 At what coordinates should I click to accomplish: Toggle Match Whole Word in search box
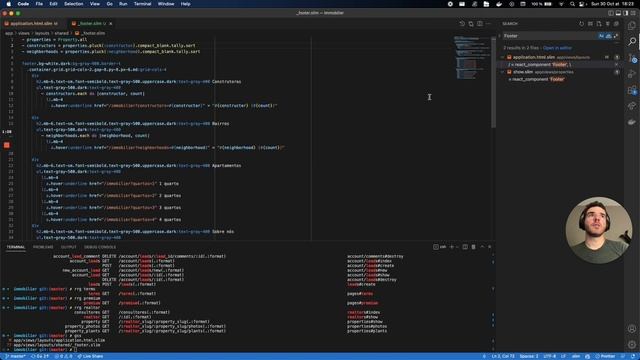coord(609,36)
